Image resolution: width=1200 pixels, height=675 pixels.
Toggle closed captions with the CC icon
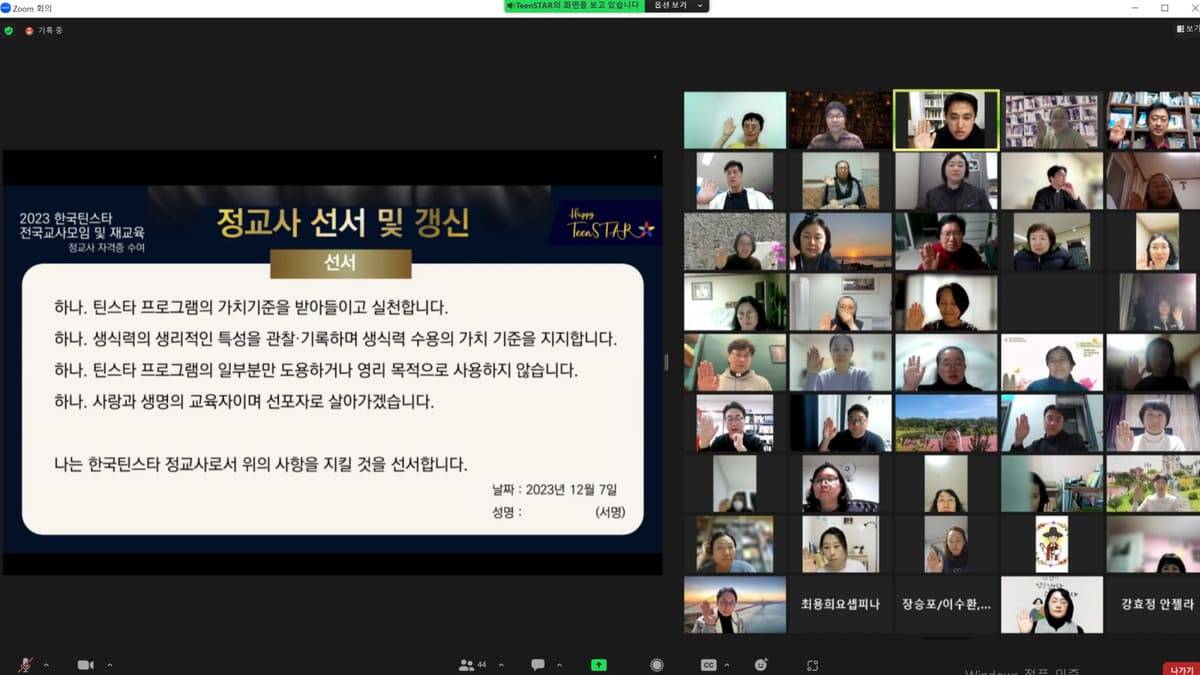708,665
